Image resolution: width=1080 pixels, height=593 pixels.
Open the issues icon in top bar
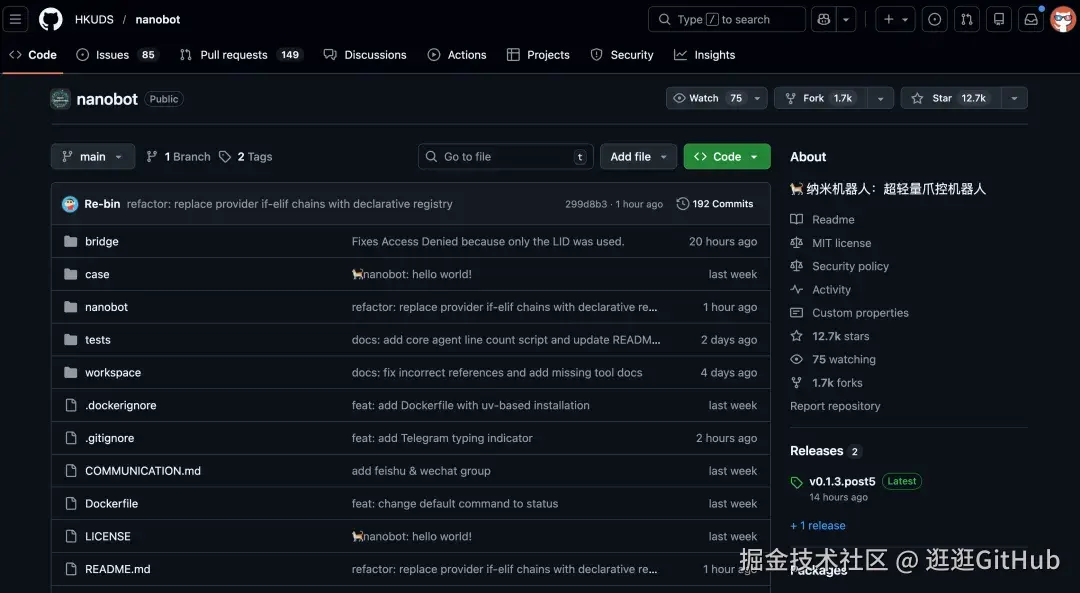tap(935, 19)
